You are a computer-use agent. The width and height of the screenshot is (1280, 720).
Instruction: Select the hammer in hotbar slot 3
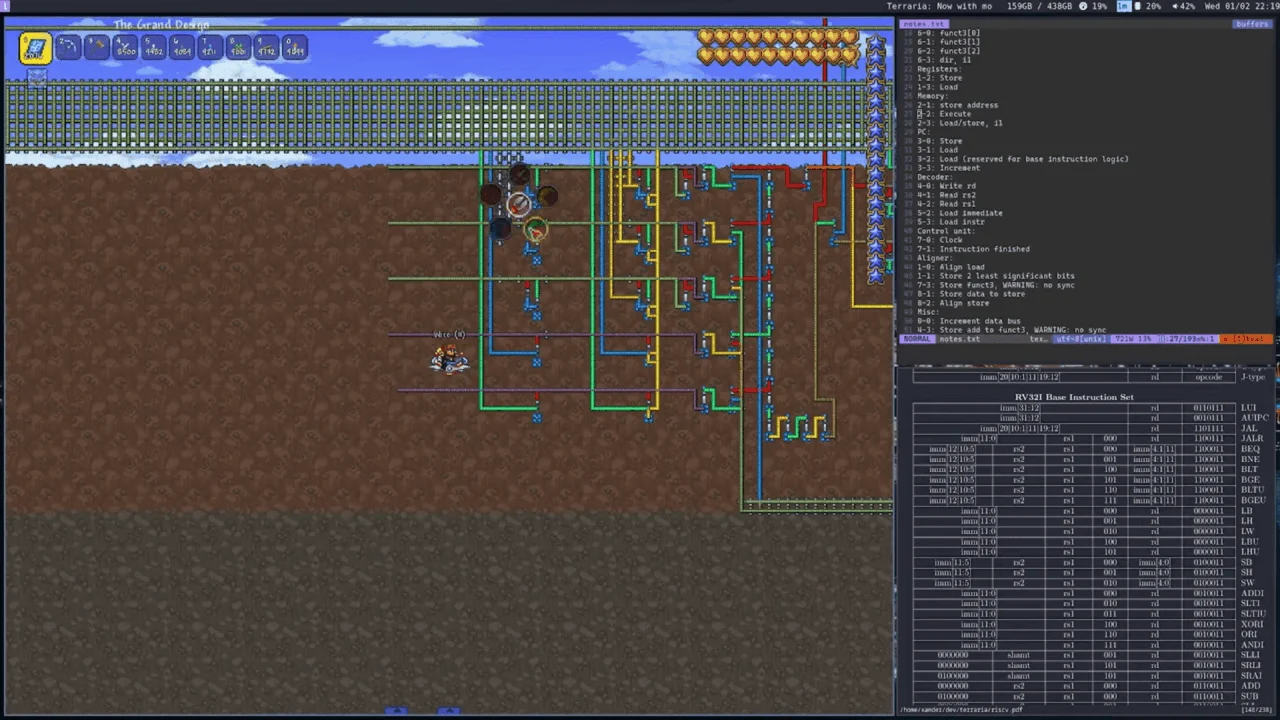pos(97,47)
